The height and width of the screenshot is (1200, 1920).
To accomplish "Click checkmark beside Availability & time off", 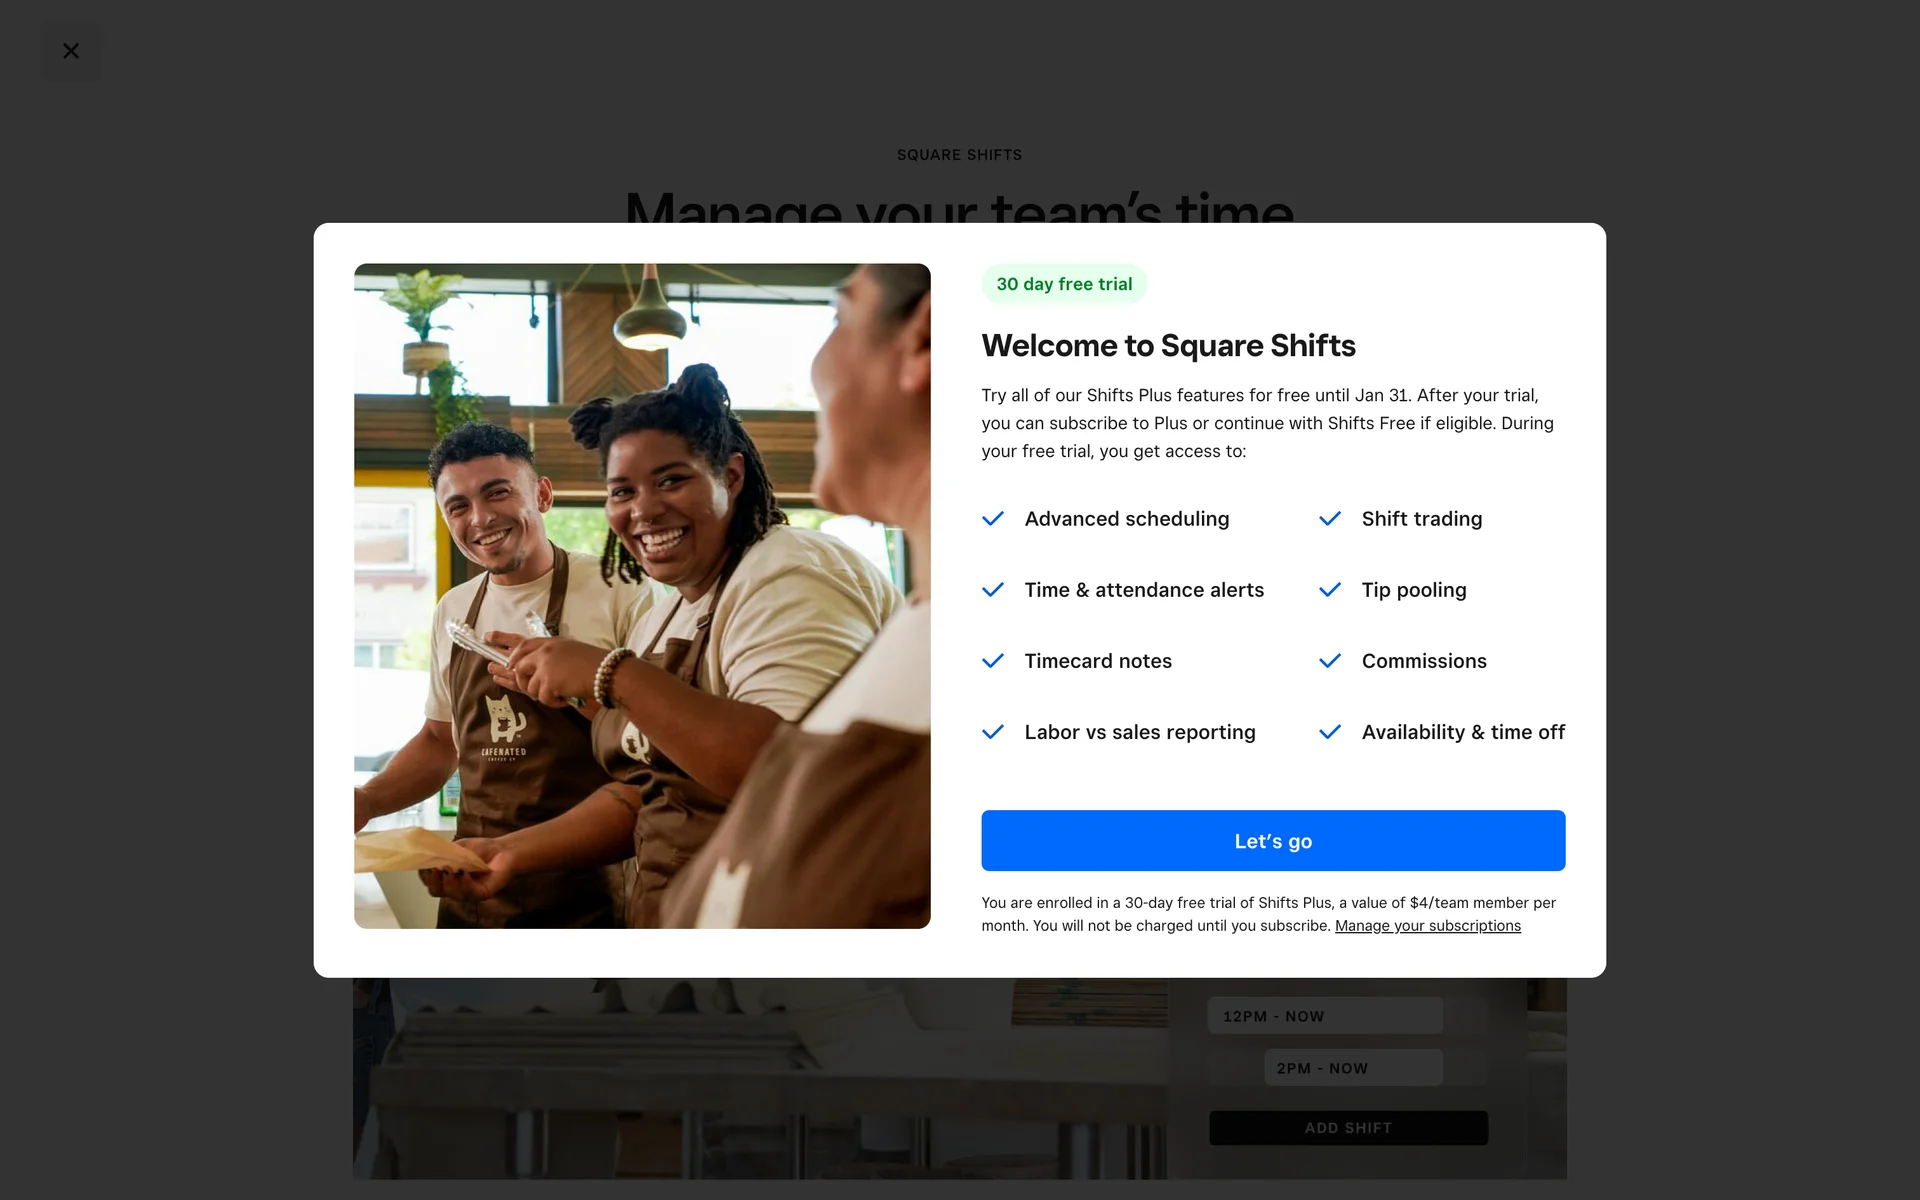I will coord(1329,732).
